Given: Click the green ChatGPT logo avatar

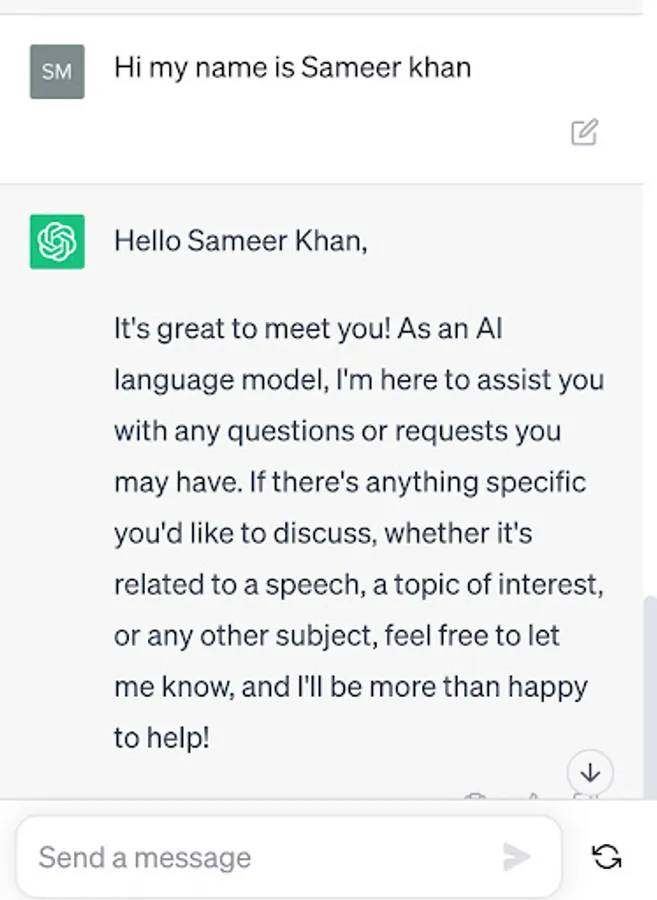Looking at the screenshot, I should pyautogui.click(x=57, y=242).
